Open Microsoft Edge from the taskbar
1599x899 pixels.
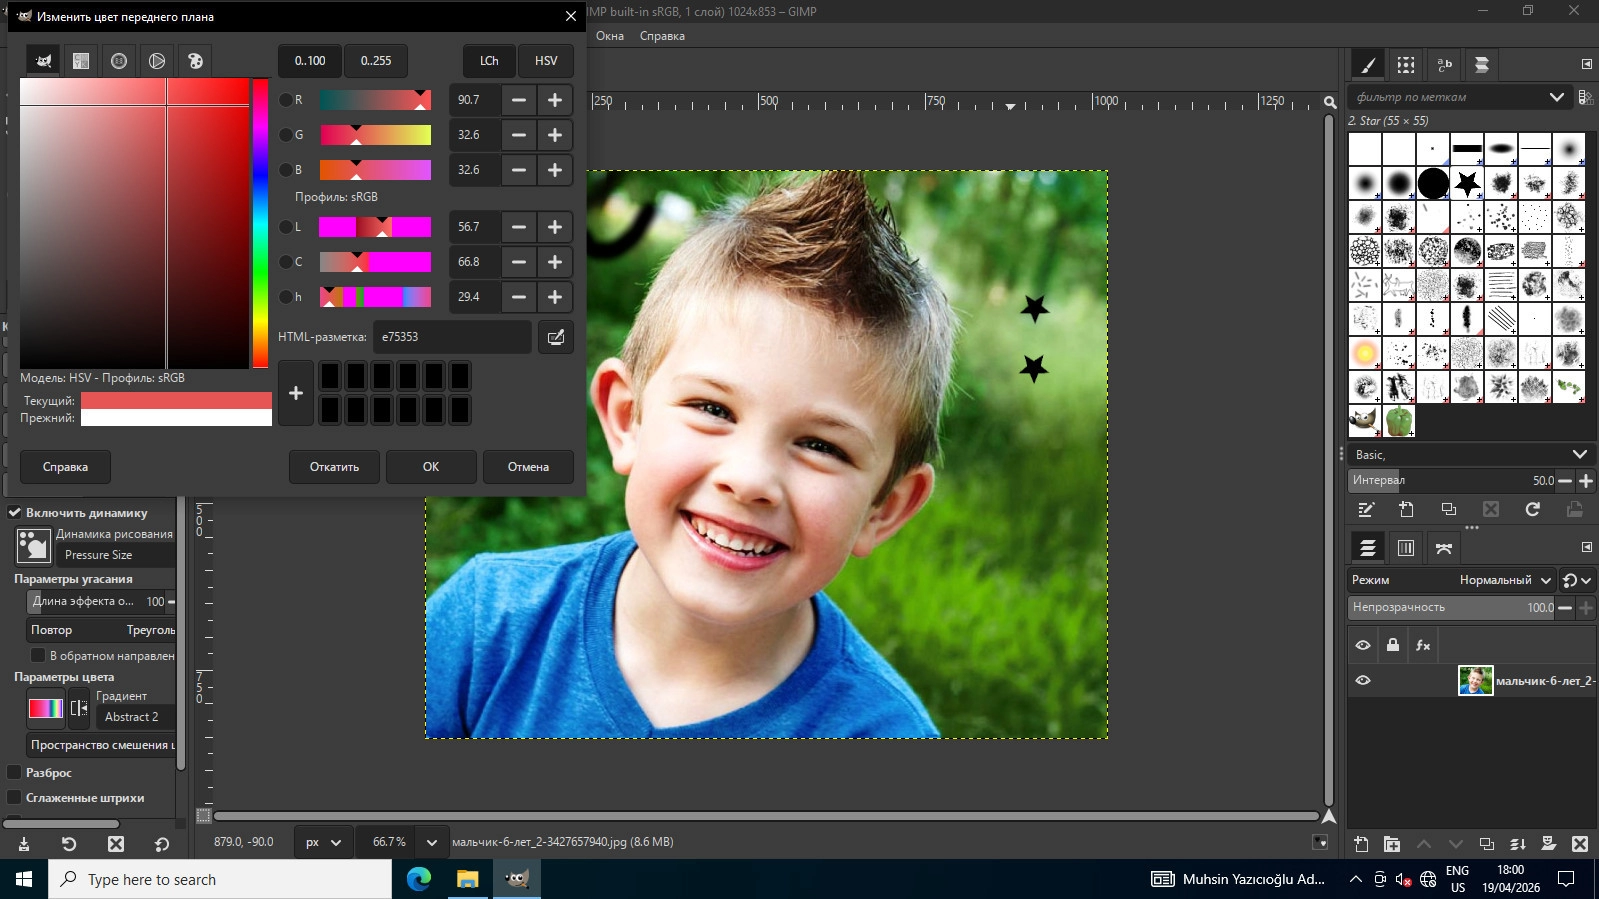coord(419,879)
